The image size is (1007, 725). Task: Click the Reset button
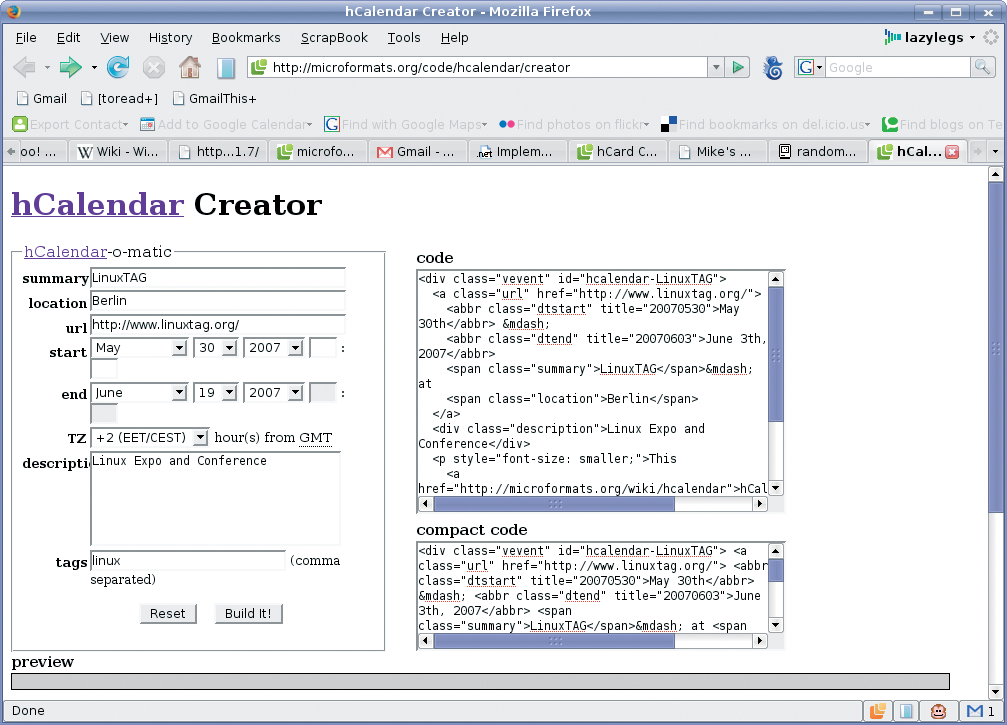pos(168,613)
